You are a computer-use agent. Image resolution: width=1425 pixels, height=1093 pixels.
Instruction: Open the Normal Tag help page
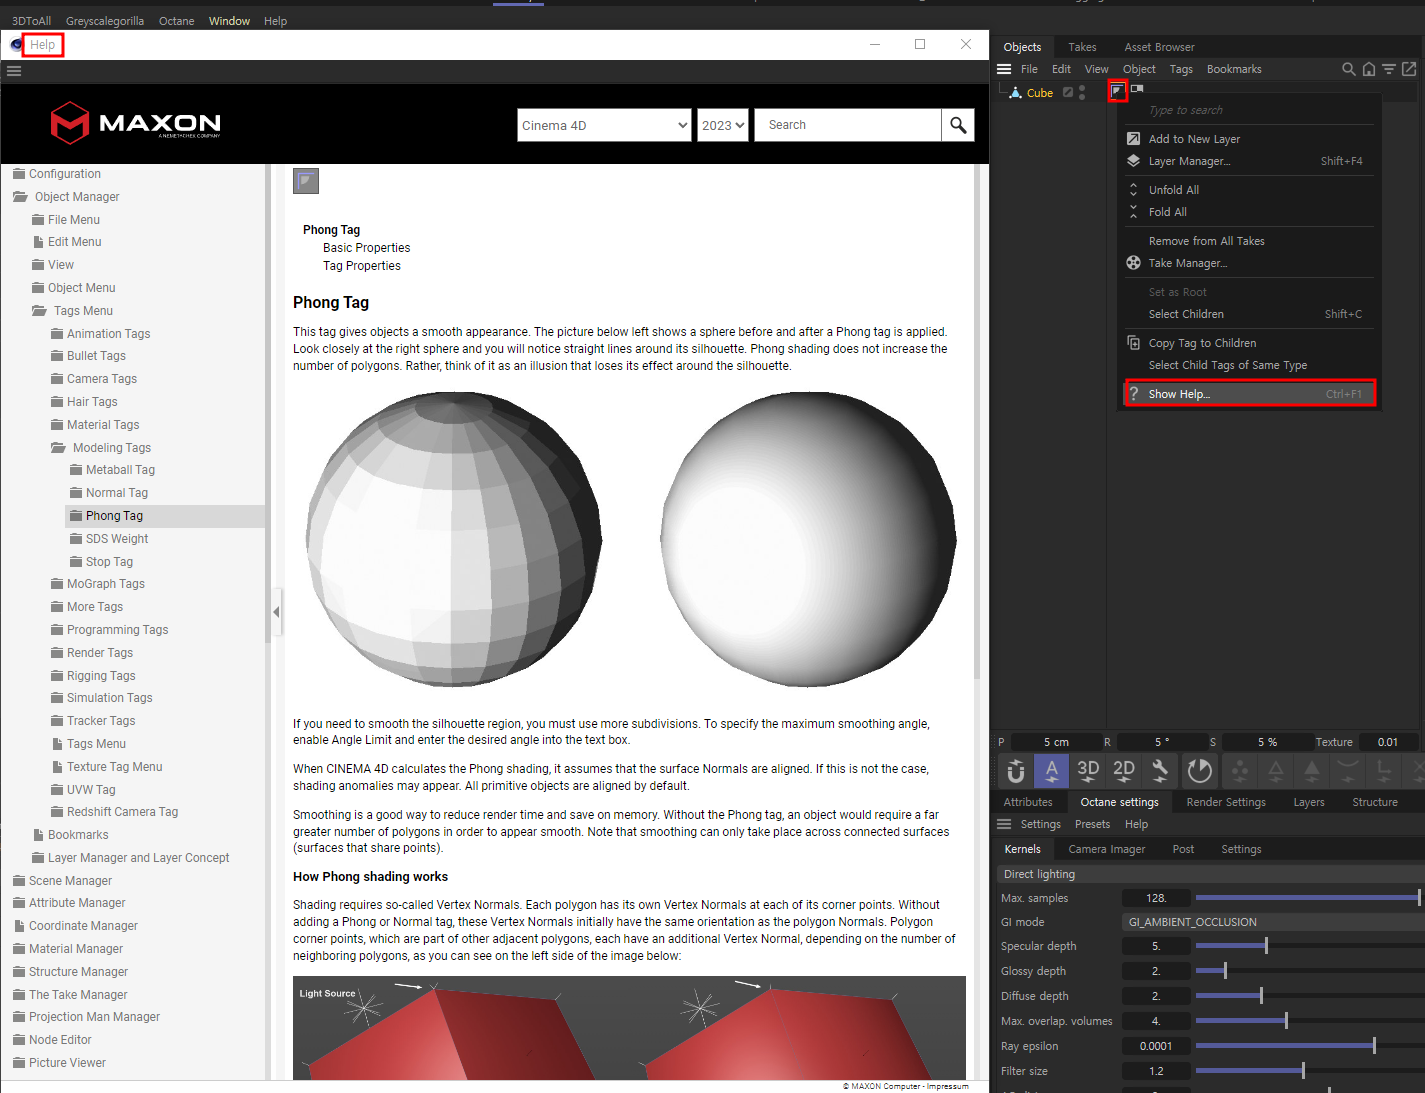coord(116,493)
